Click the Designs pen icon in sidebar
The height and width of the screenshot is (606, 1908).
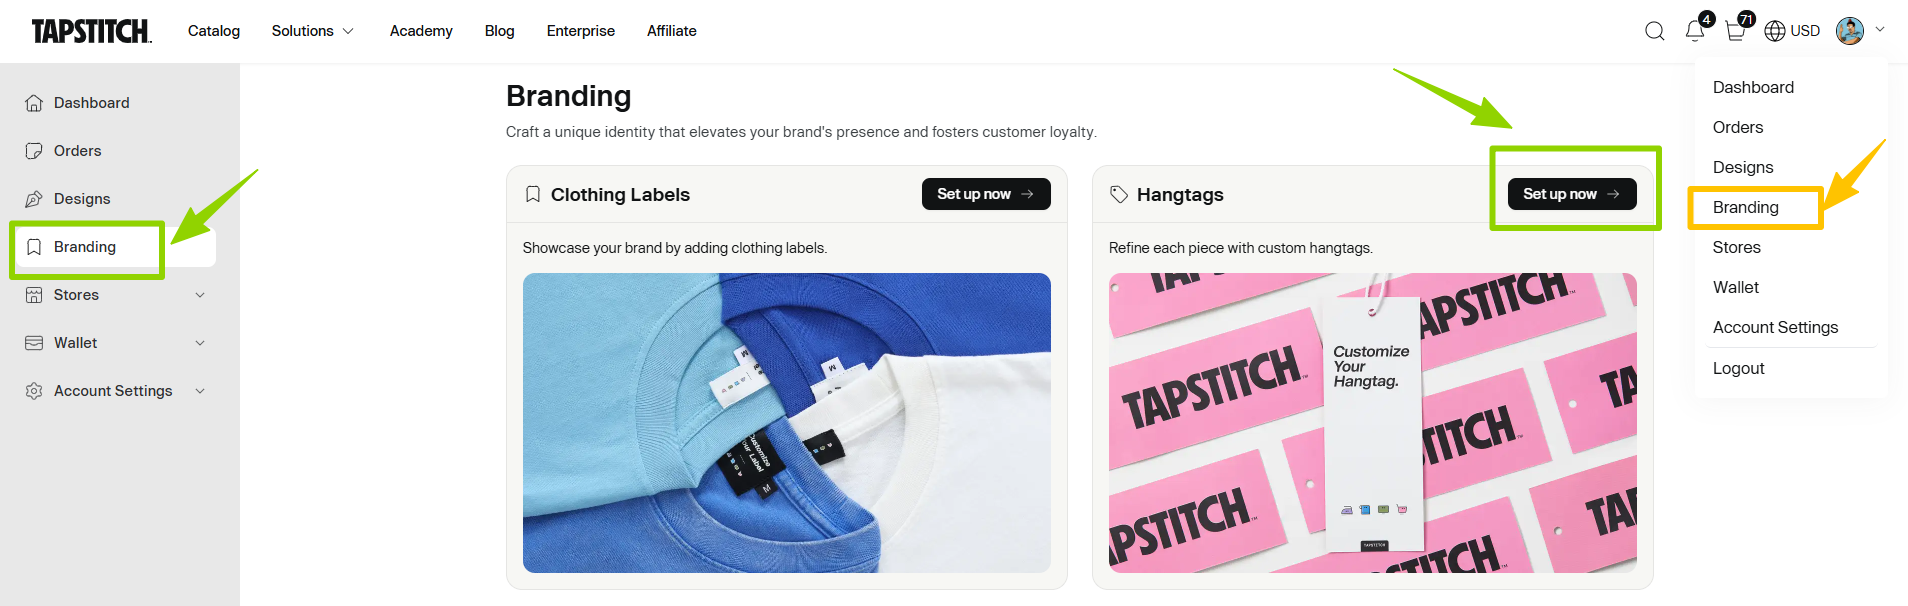point(34,199)
